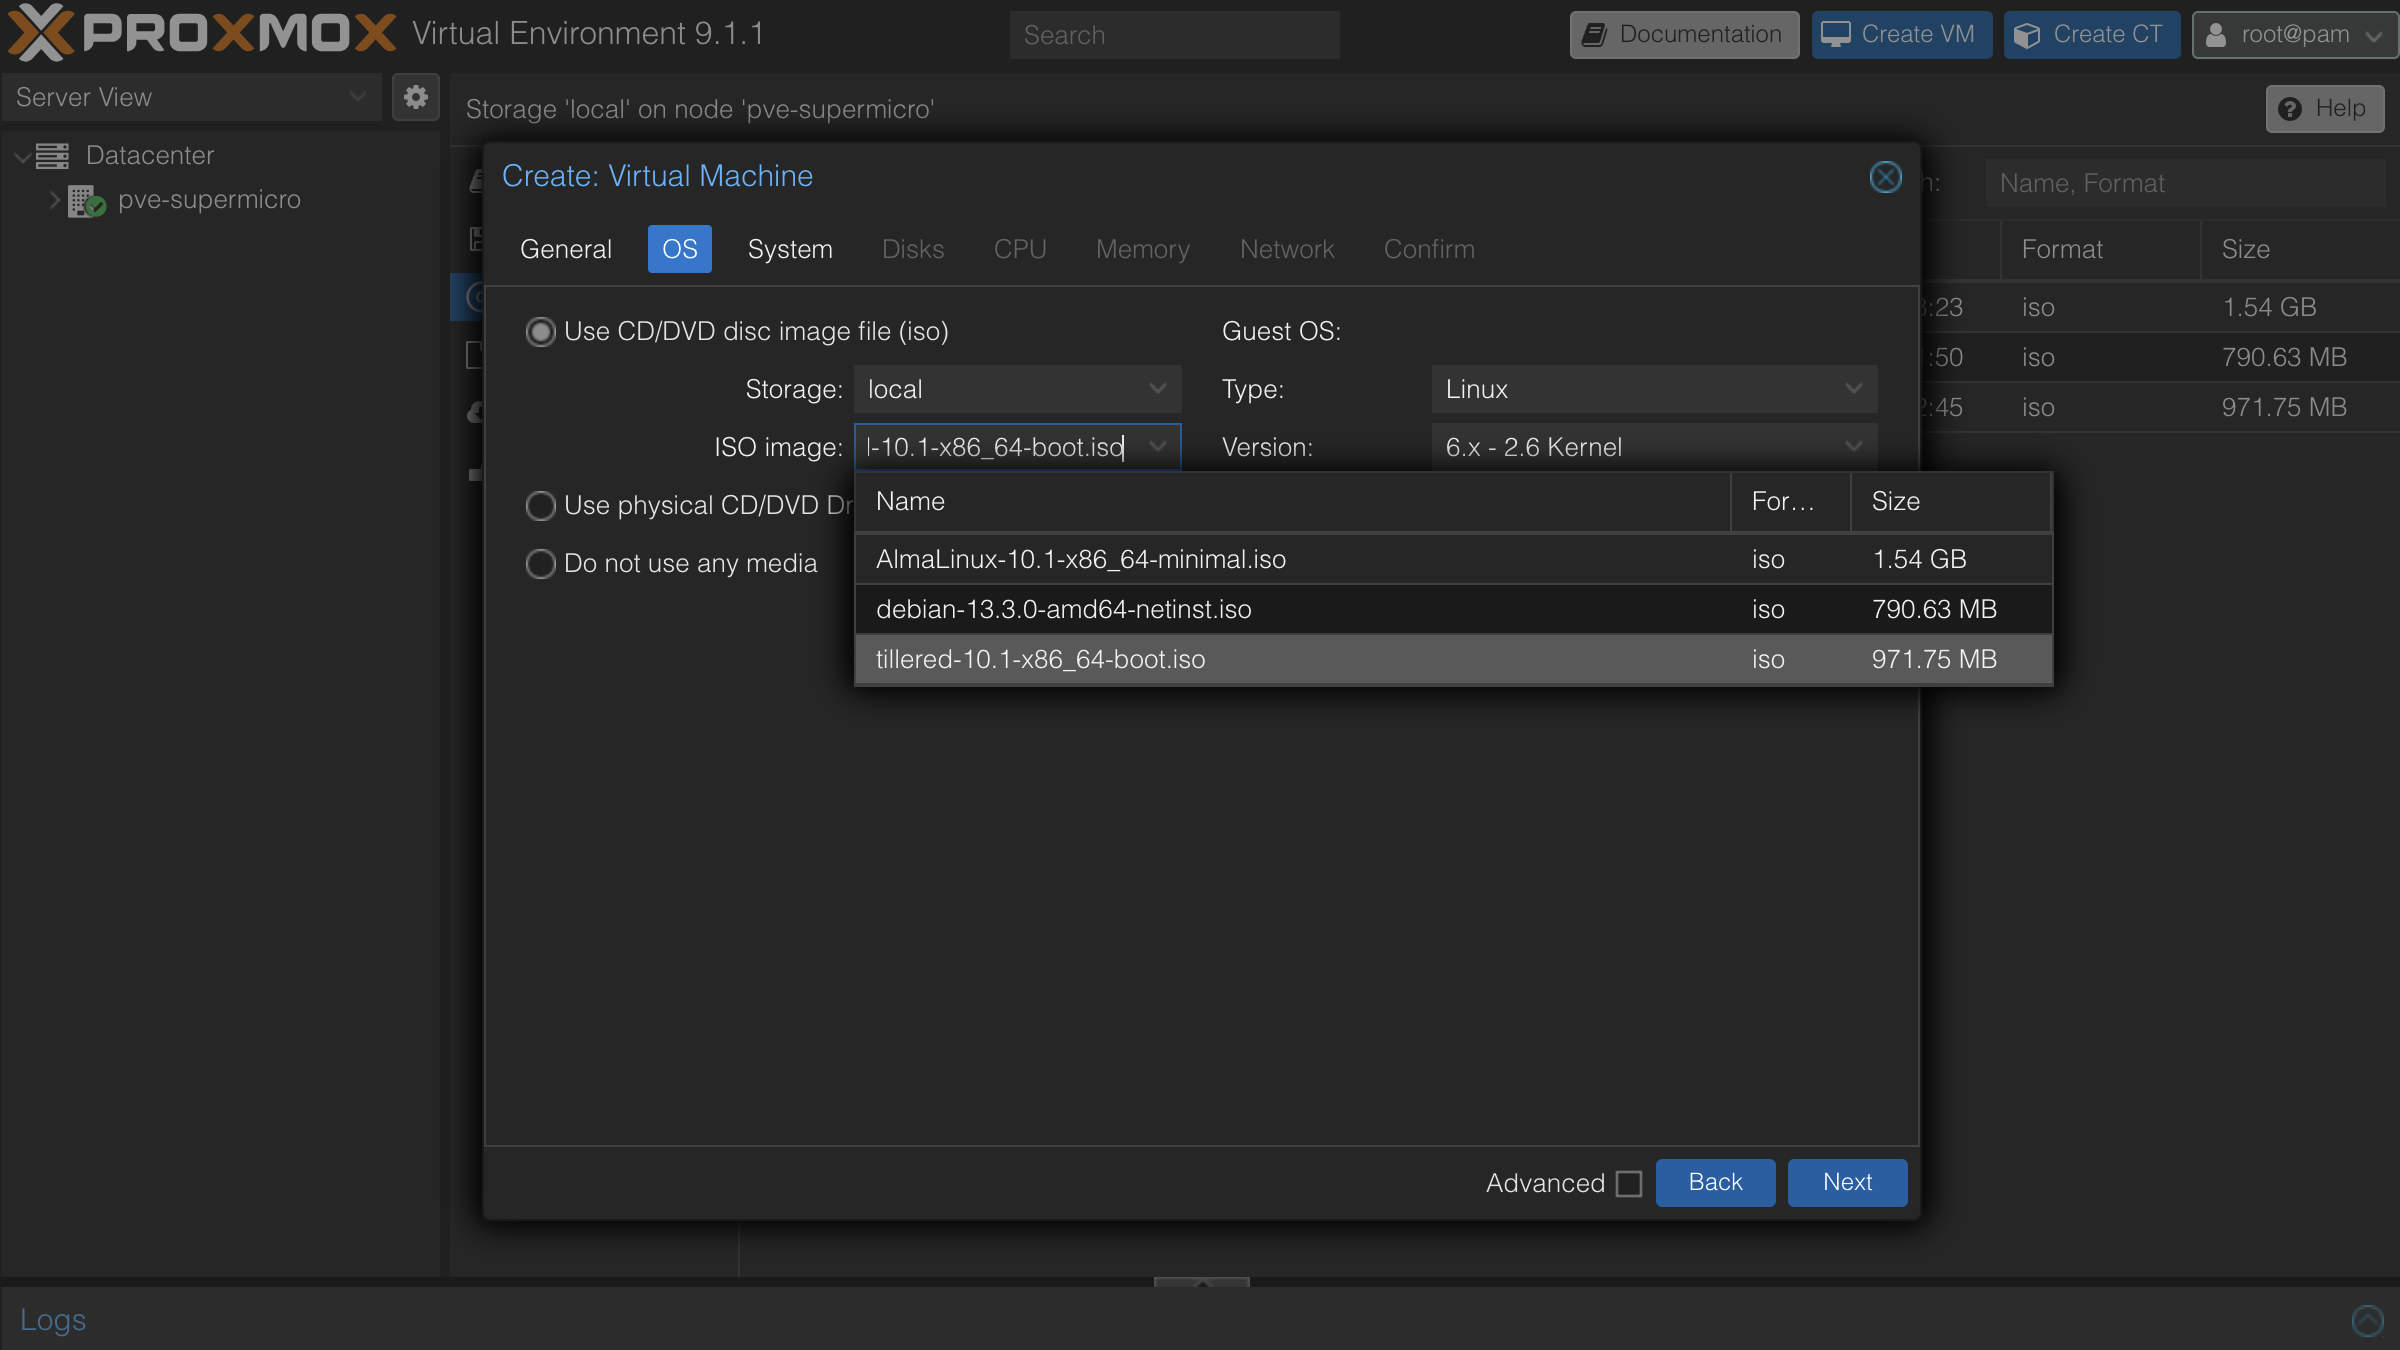Click the Name, Format filter field

[2185, 183]
